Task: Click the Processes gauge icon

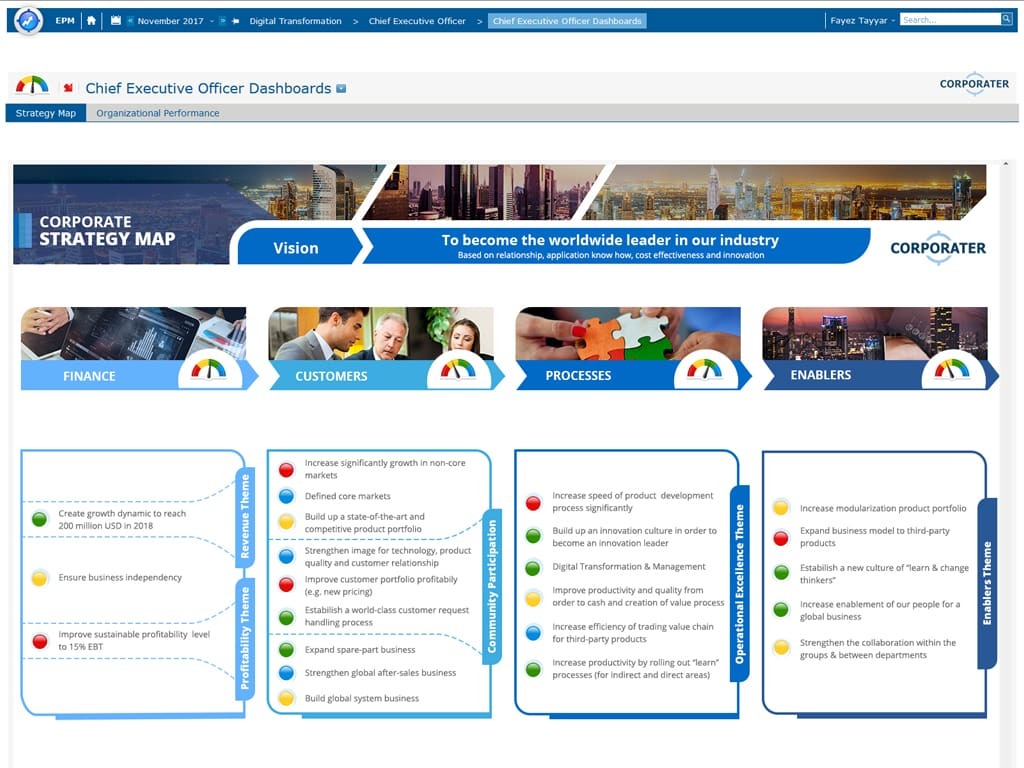Action: click(704, 370)
